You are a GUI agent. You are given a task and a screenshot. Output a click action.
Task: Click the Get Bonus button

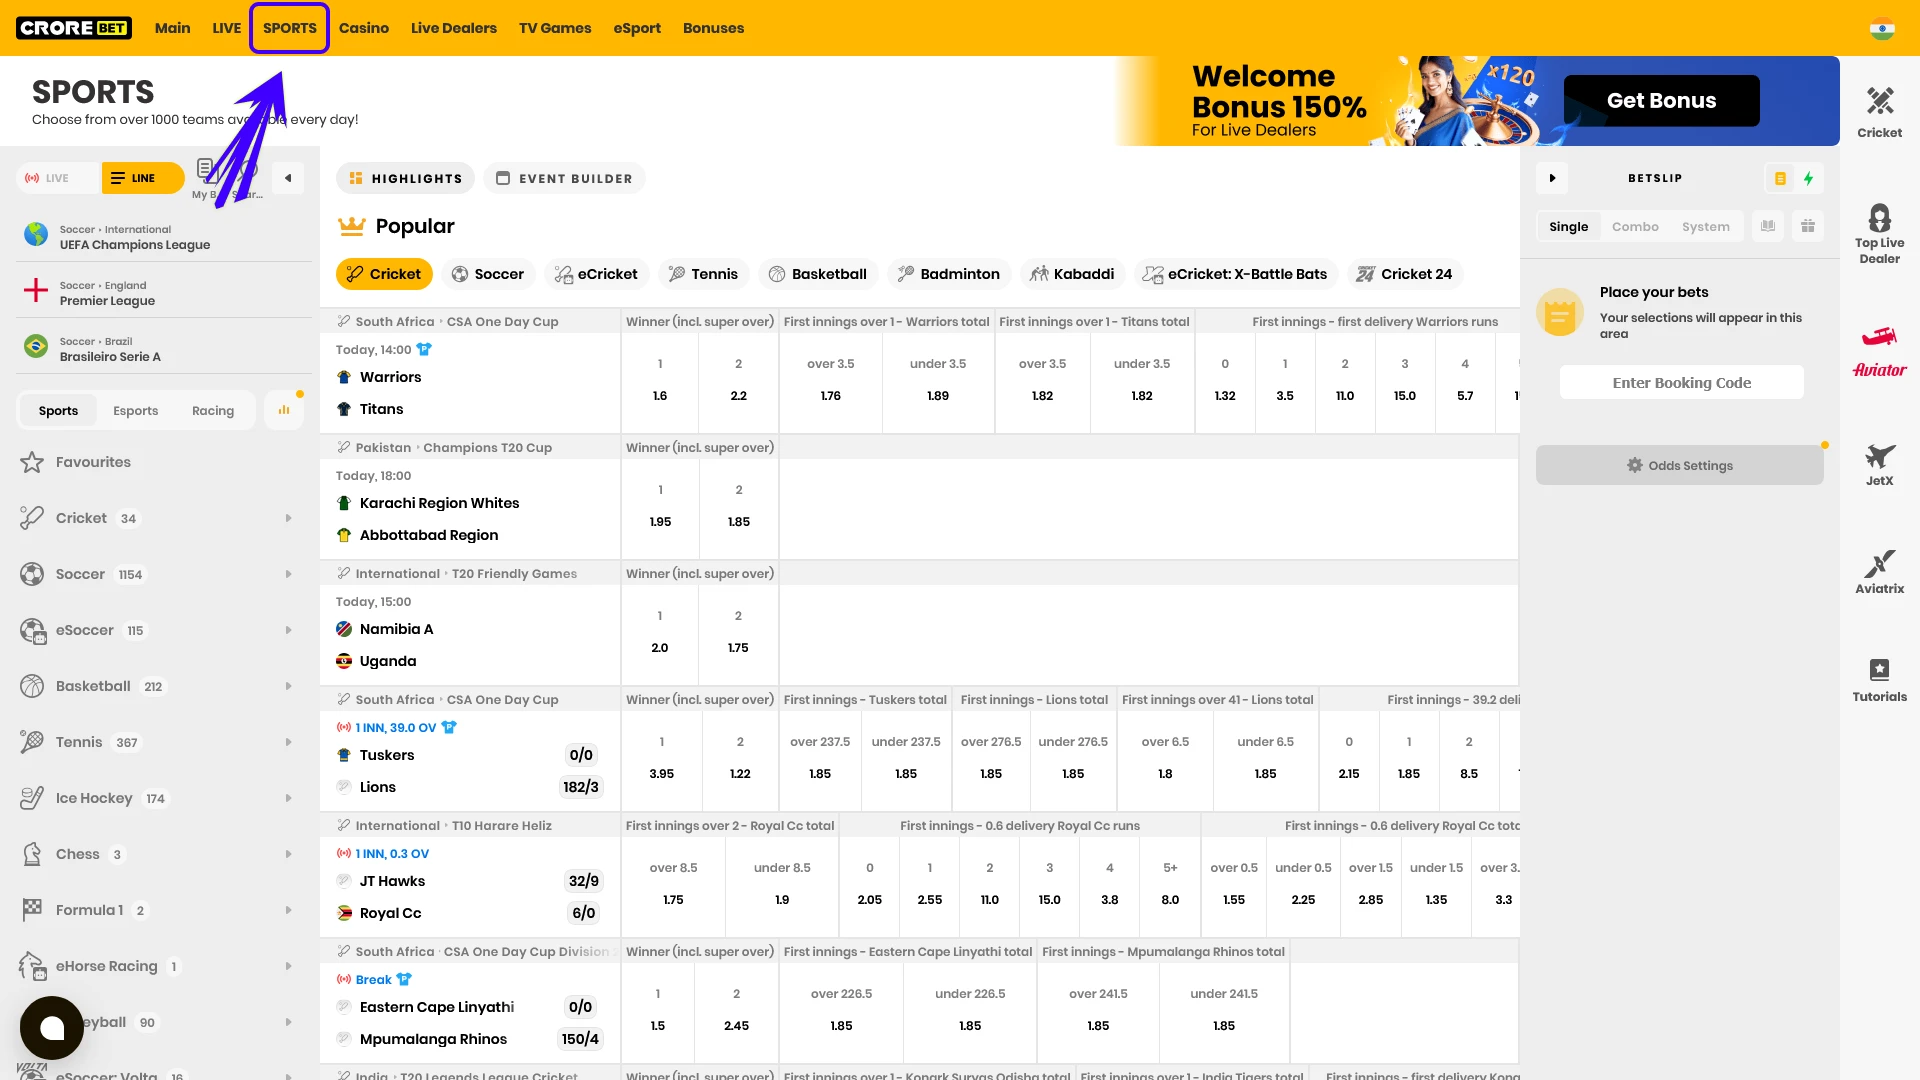point(1662,100)
